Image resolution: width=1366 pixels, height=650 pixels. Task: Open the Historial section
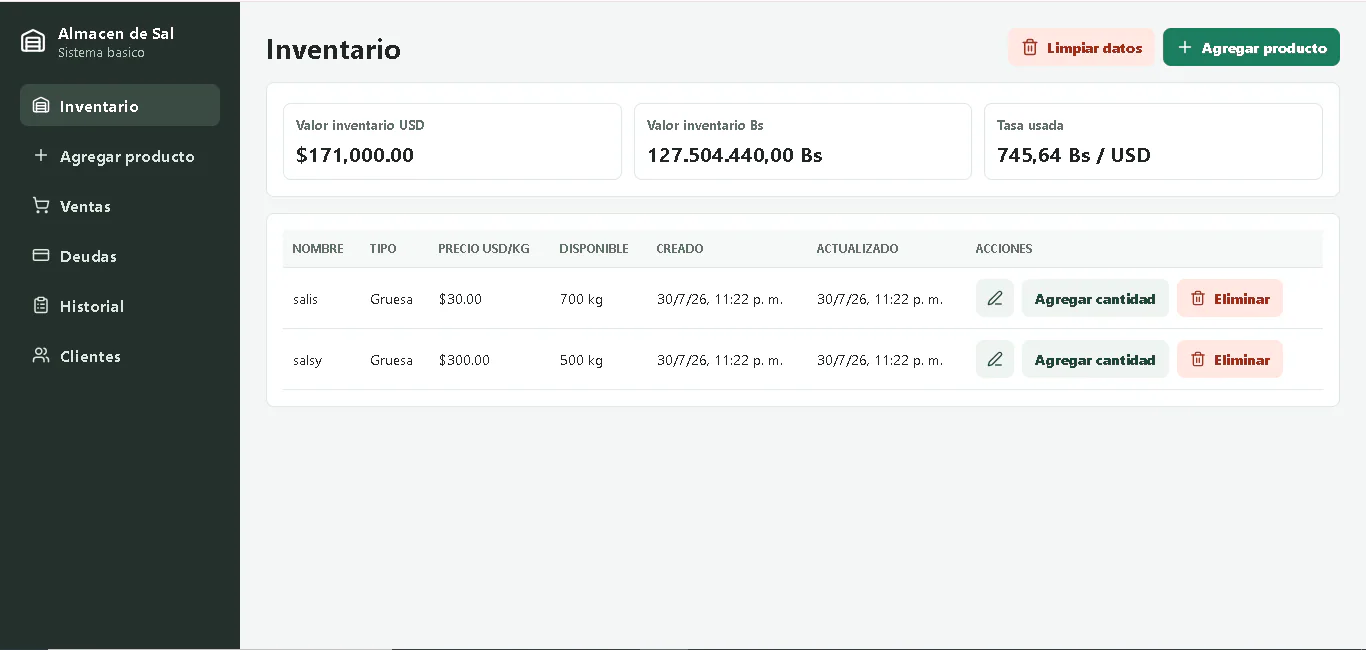pyautogui.click(x=120, y=305)
